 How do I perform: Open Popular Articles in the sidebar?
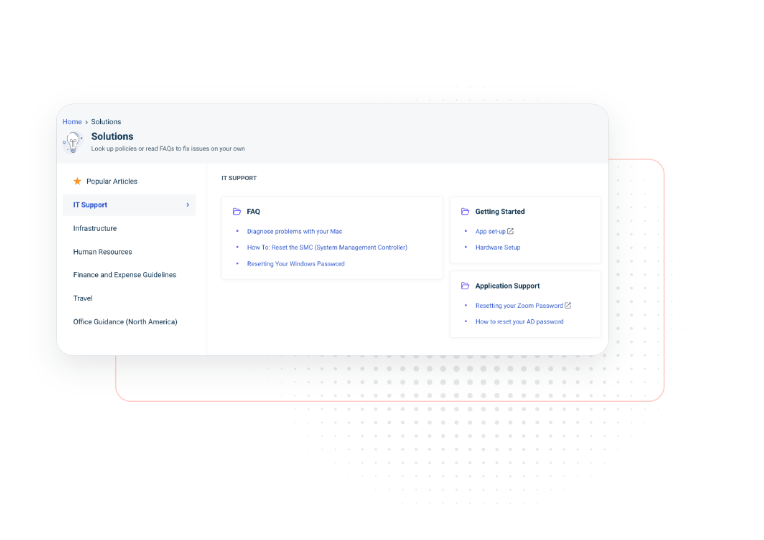tap(112, 181)
